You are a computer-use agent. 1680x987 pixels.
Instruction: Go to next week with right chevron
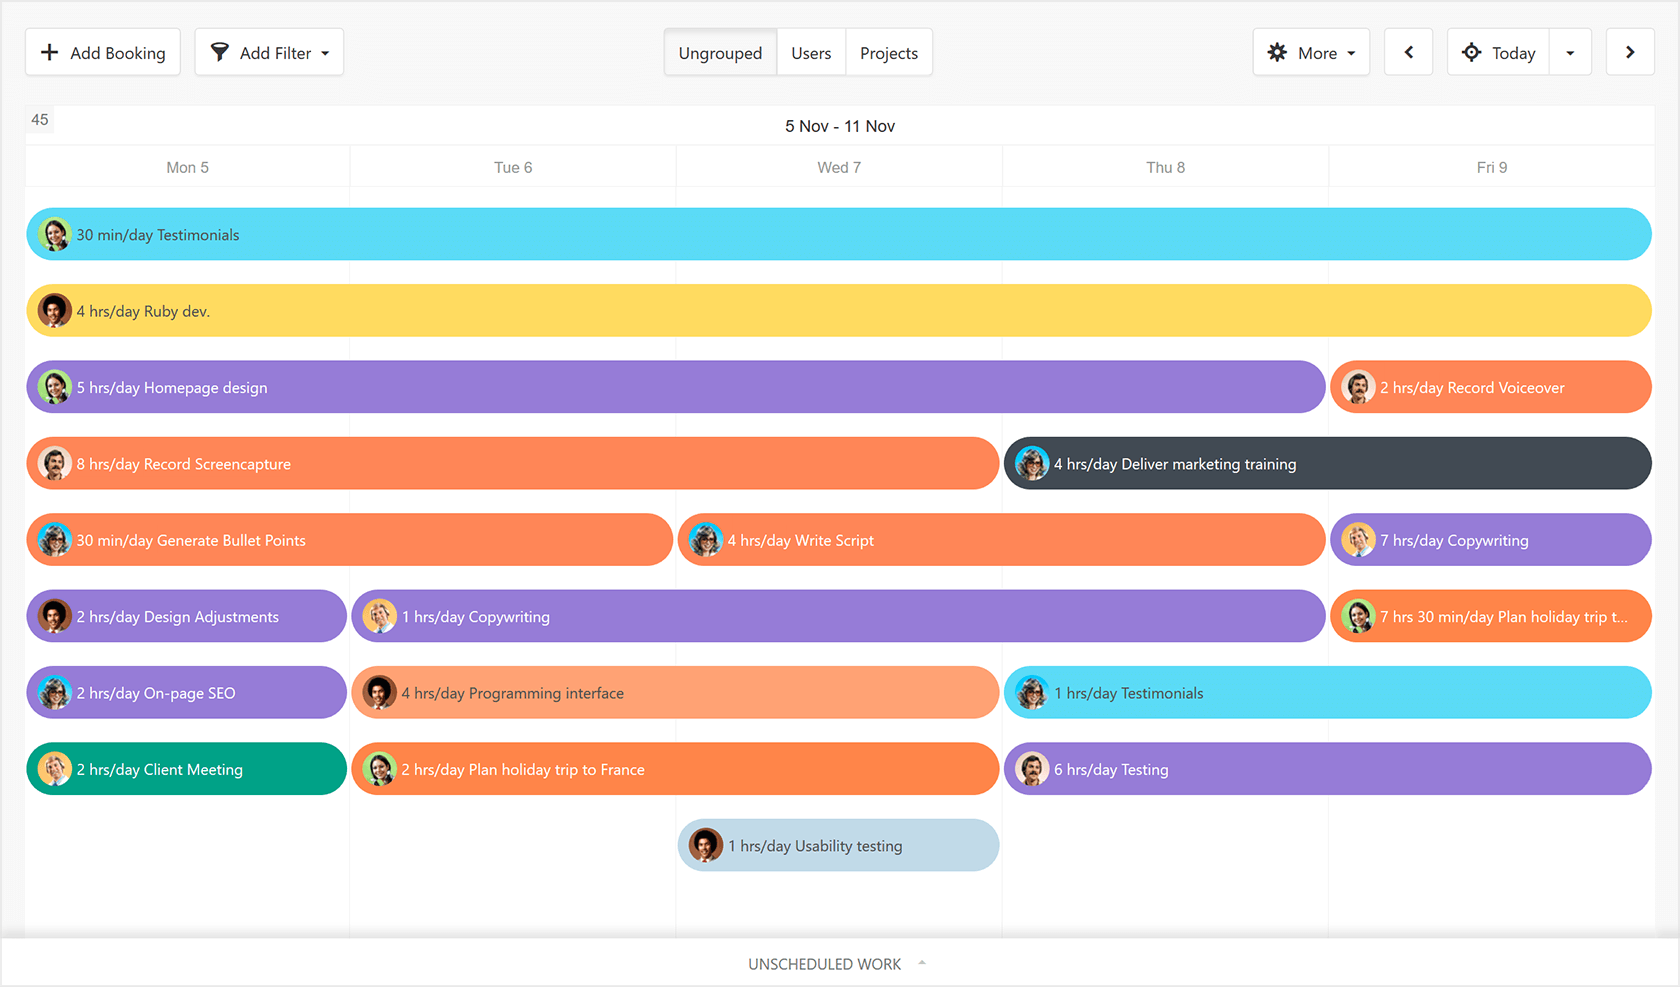click(1630, 52)
